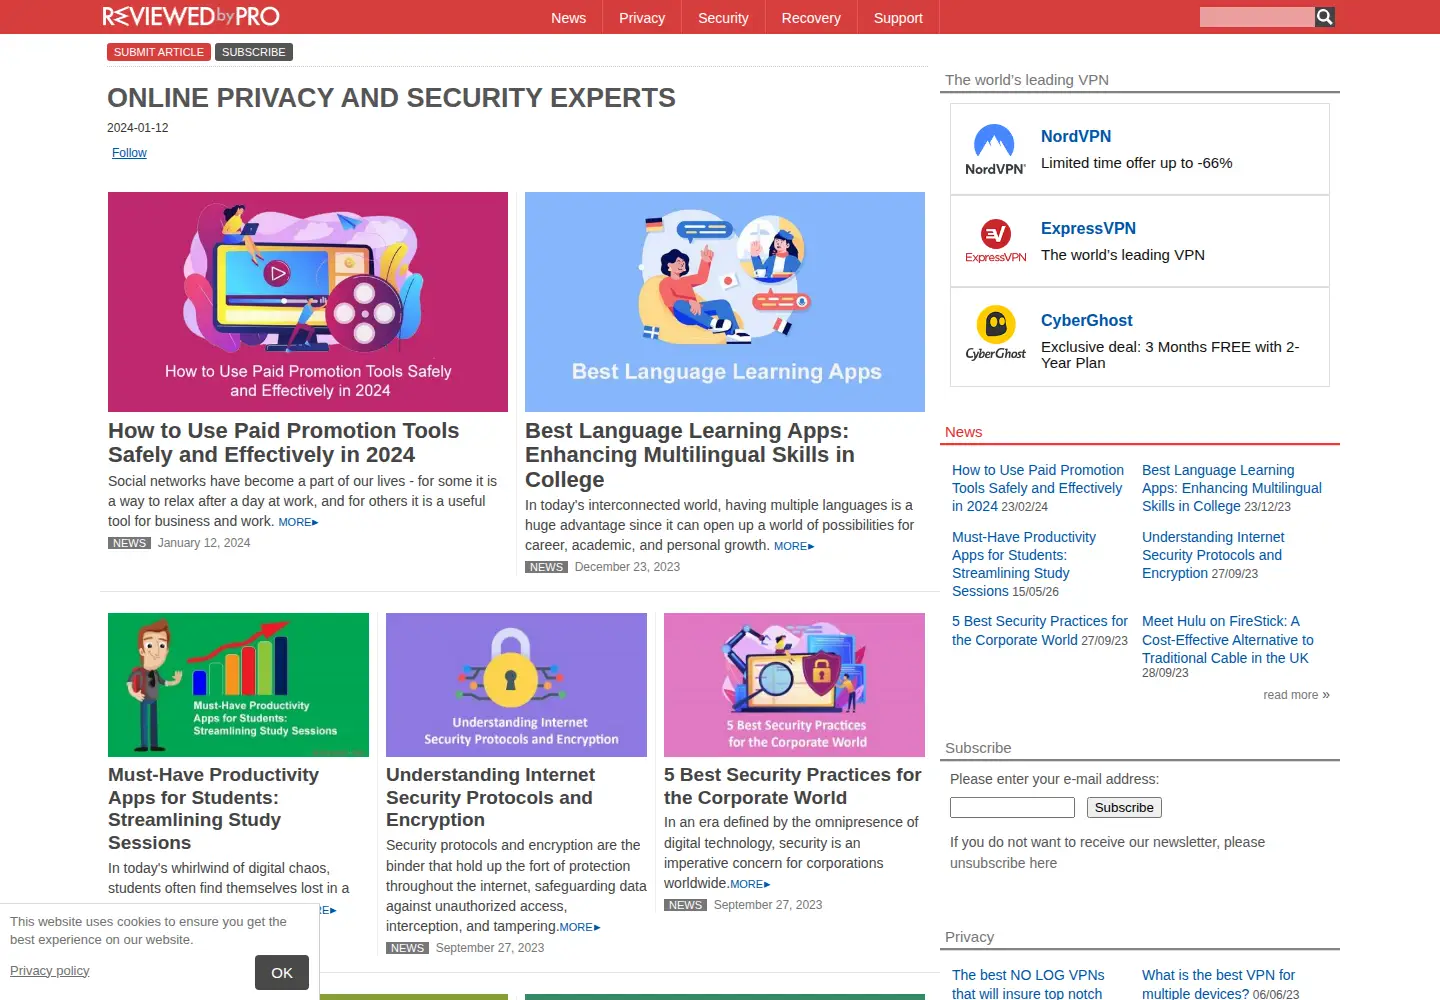Click NEWS tag under Paid Promotion article
This screenshot has height=1000, width=1440.
(130, 543)
